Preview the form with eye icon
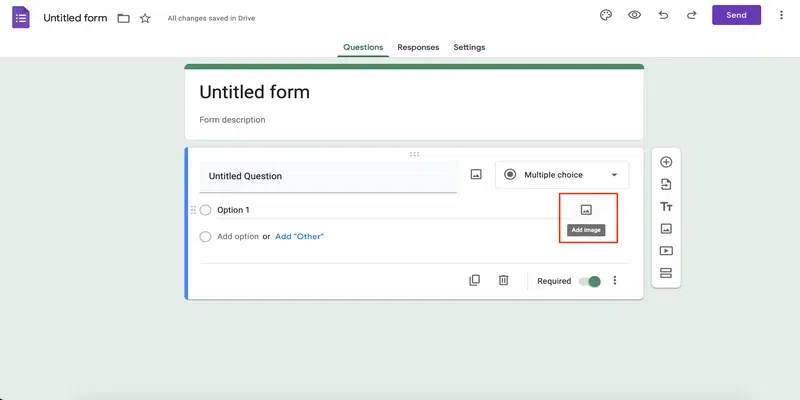 tap(634, 15)
